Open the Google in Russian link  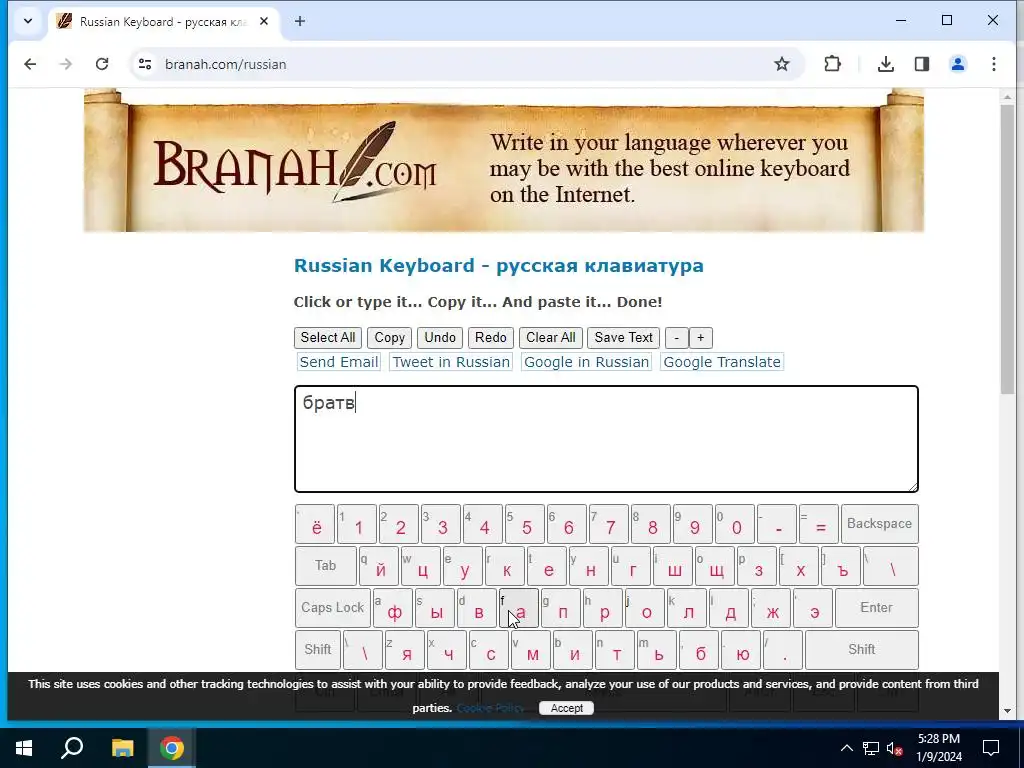click(586, 362)
